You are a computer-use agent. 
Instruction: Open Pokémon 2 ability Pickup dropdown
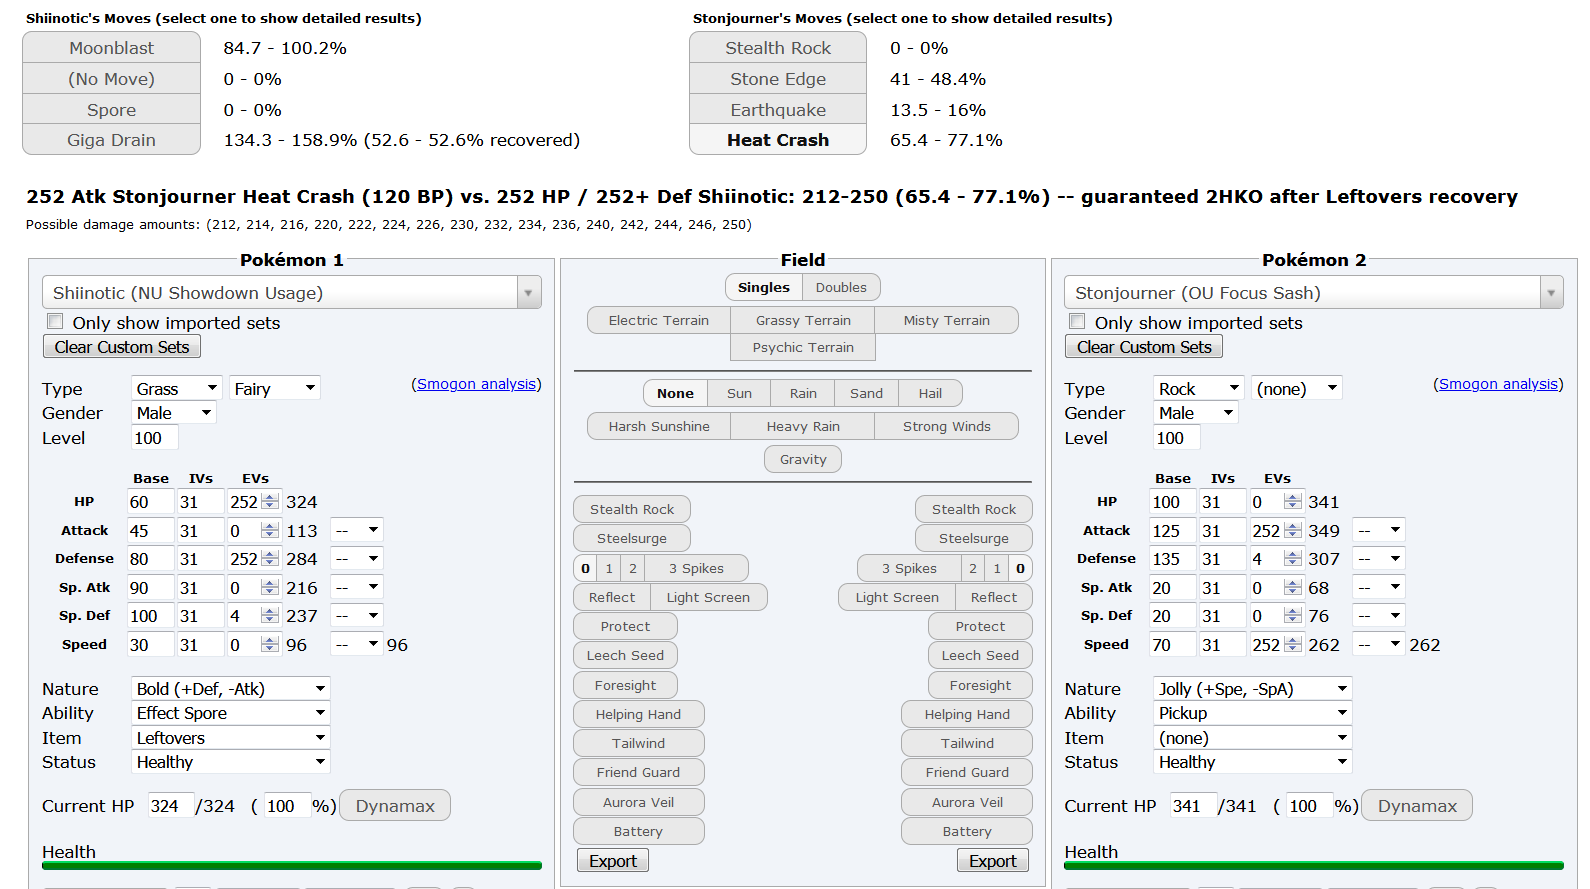coord(1253,713)
